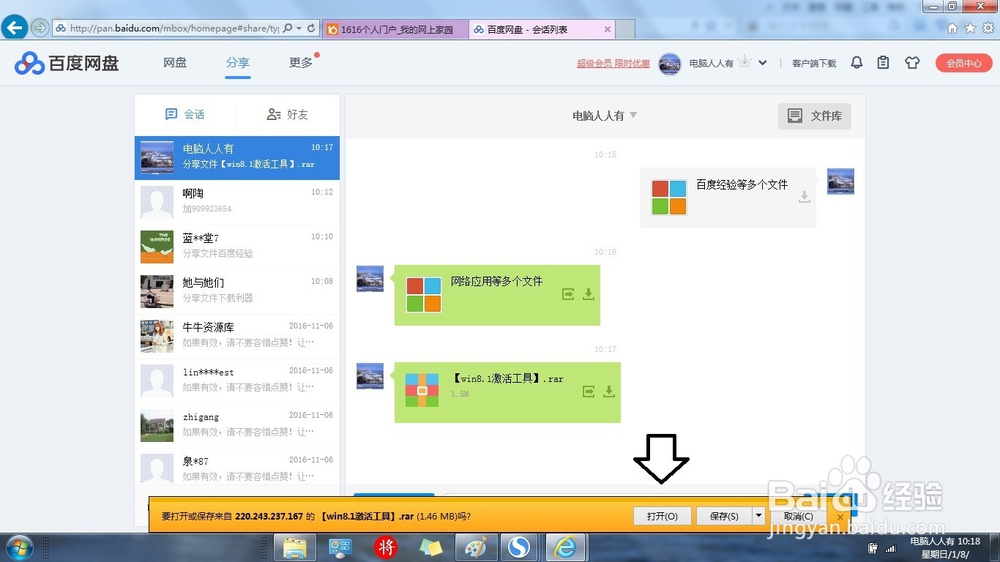This screenshot has height=562, width=1000.
Task: Open conversation with lin****est
Action: [237, 380]
